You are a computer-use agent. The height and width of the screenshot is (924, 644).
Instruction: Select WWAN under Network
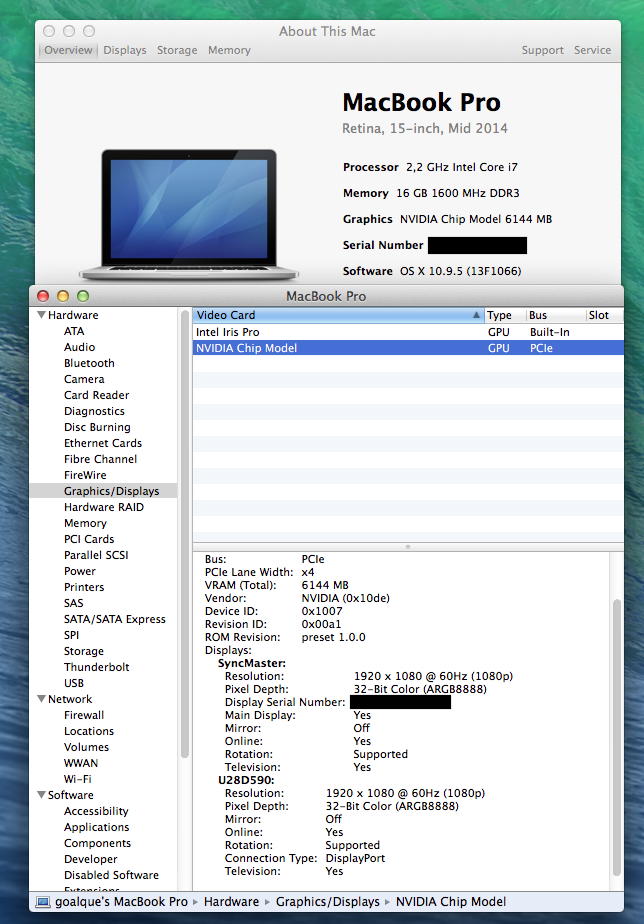[81, 763]
